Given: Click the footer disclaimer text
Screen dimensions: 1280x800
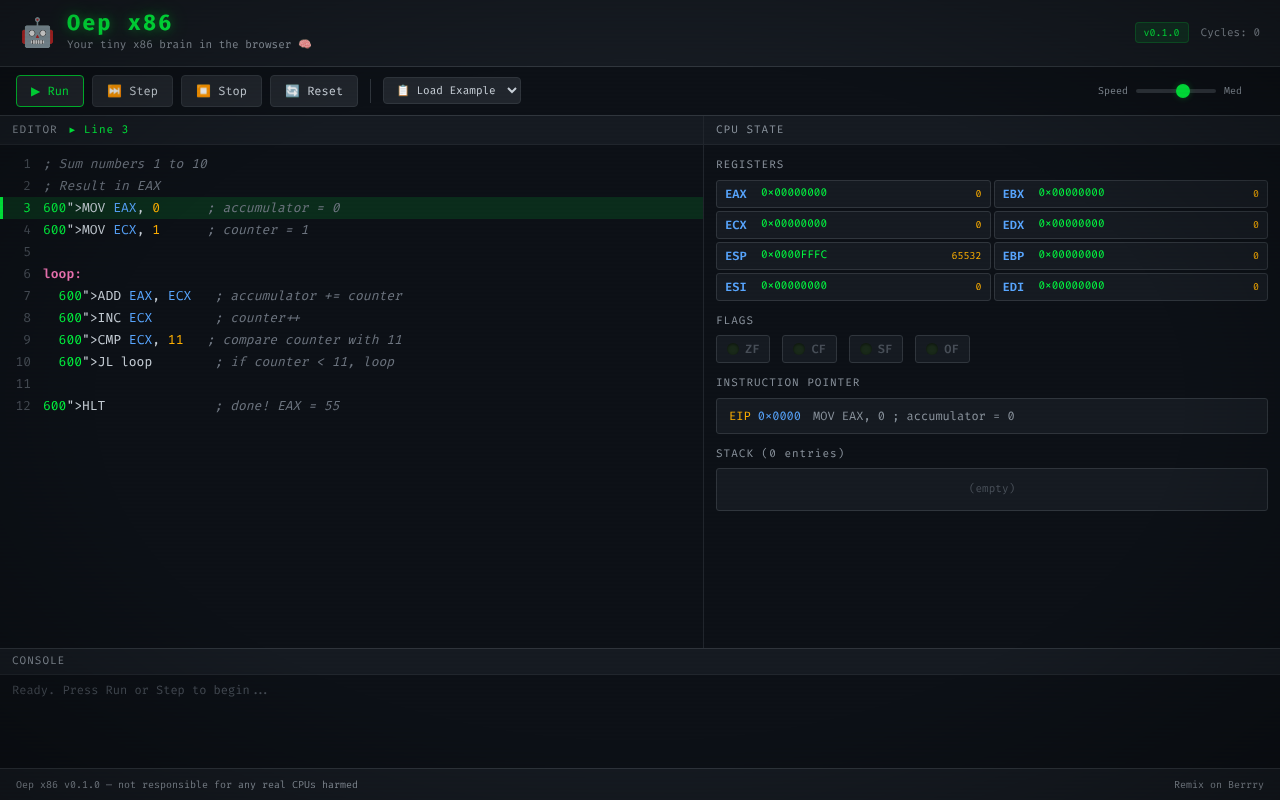Looking at the screenshot, I should coord(187,785).
